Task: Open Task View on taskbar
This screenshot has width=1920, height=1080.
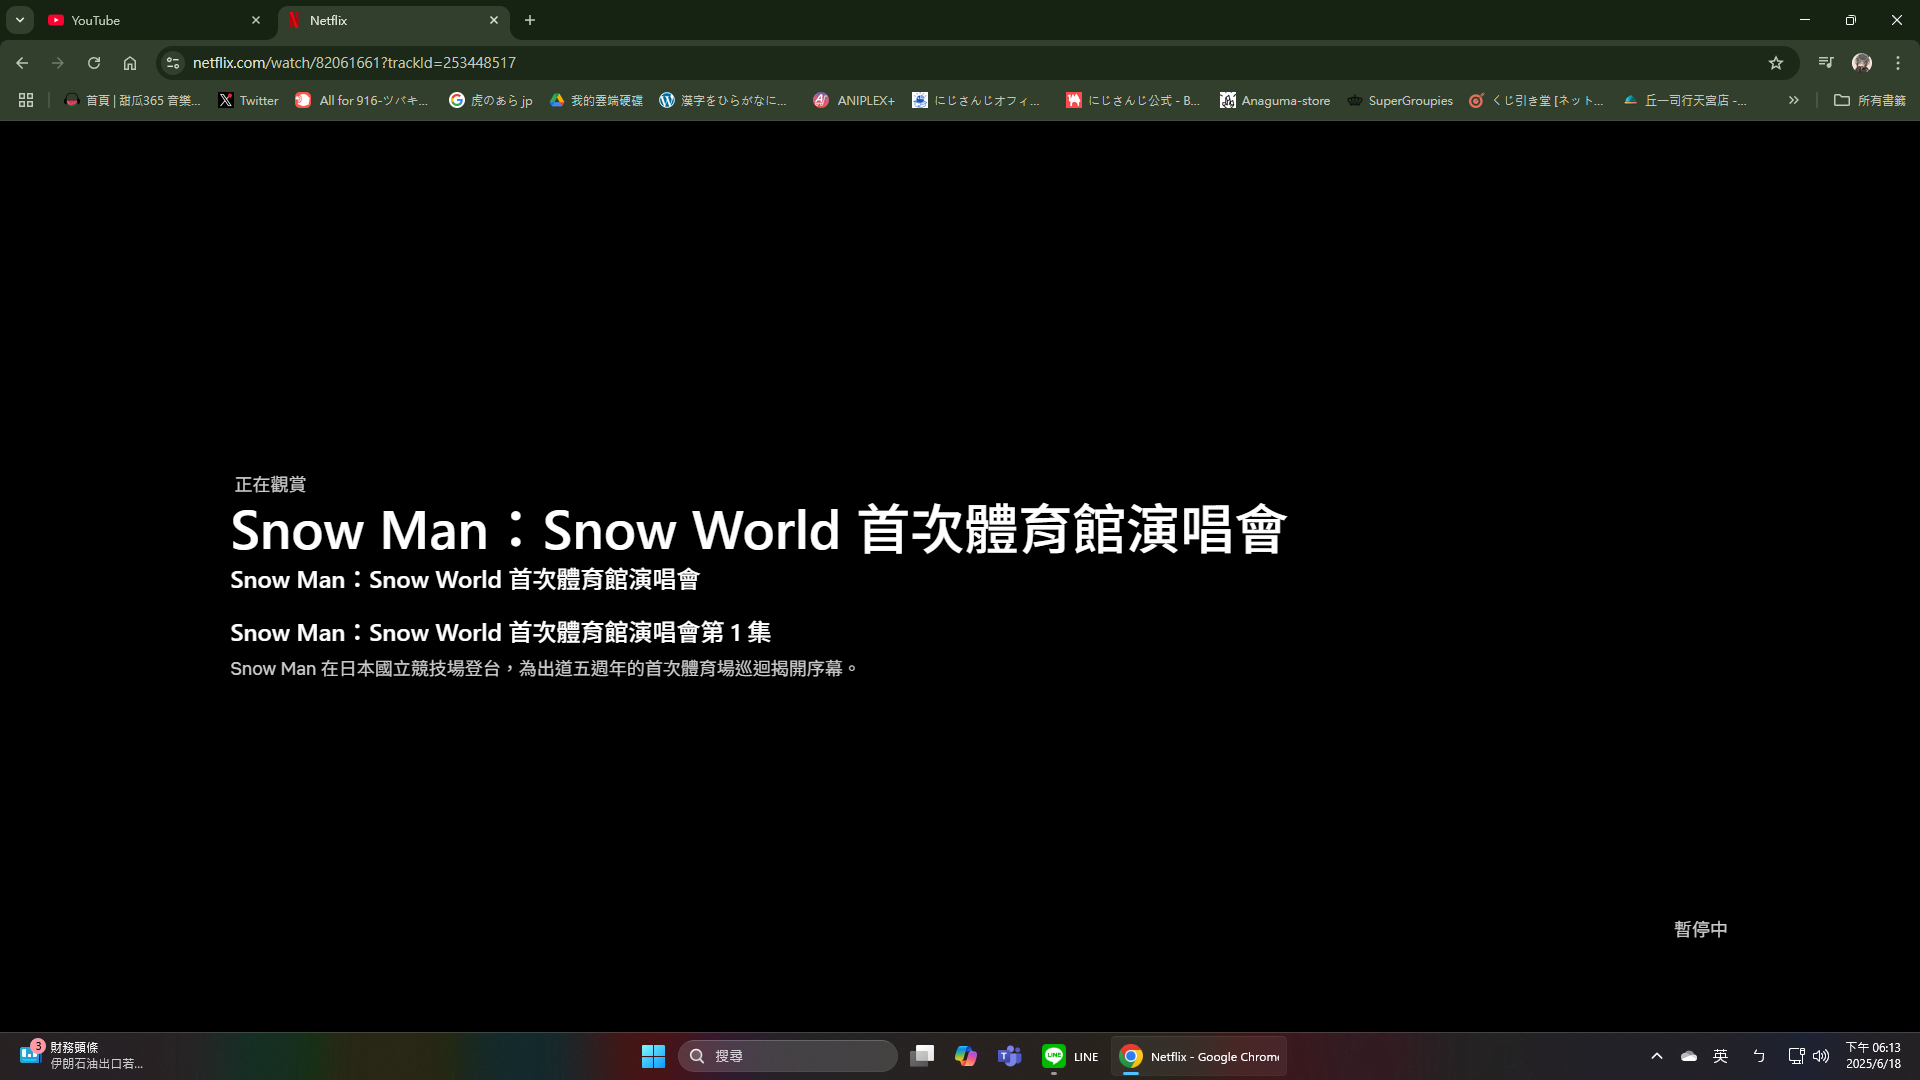Action: pos(922,1056)
